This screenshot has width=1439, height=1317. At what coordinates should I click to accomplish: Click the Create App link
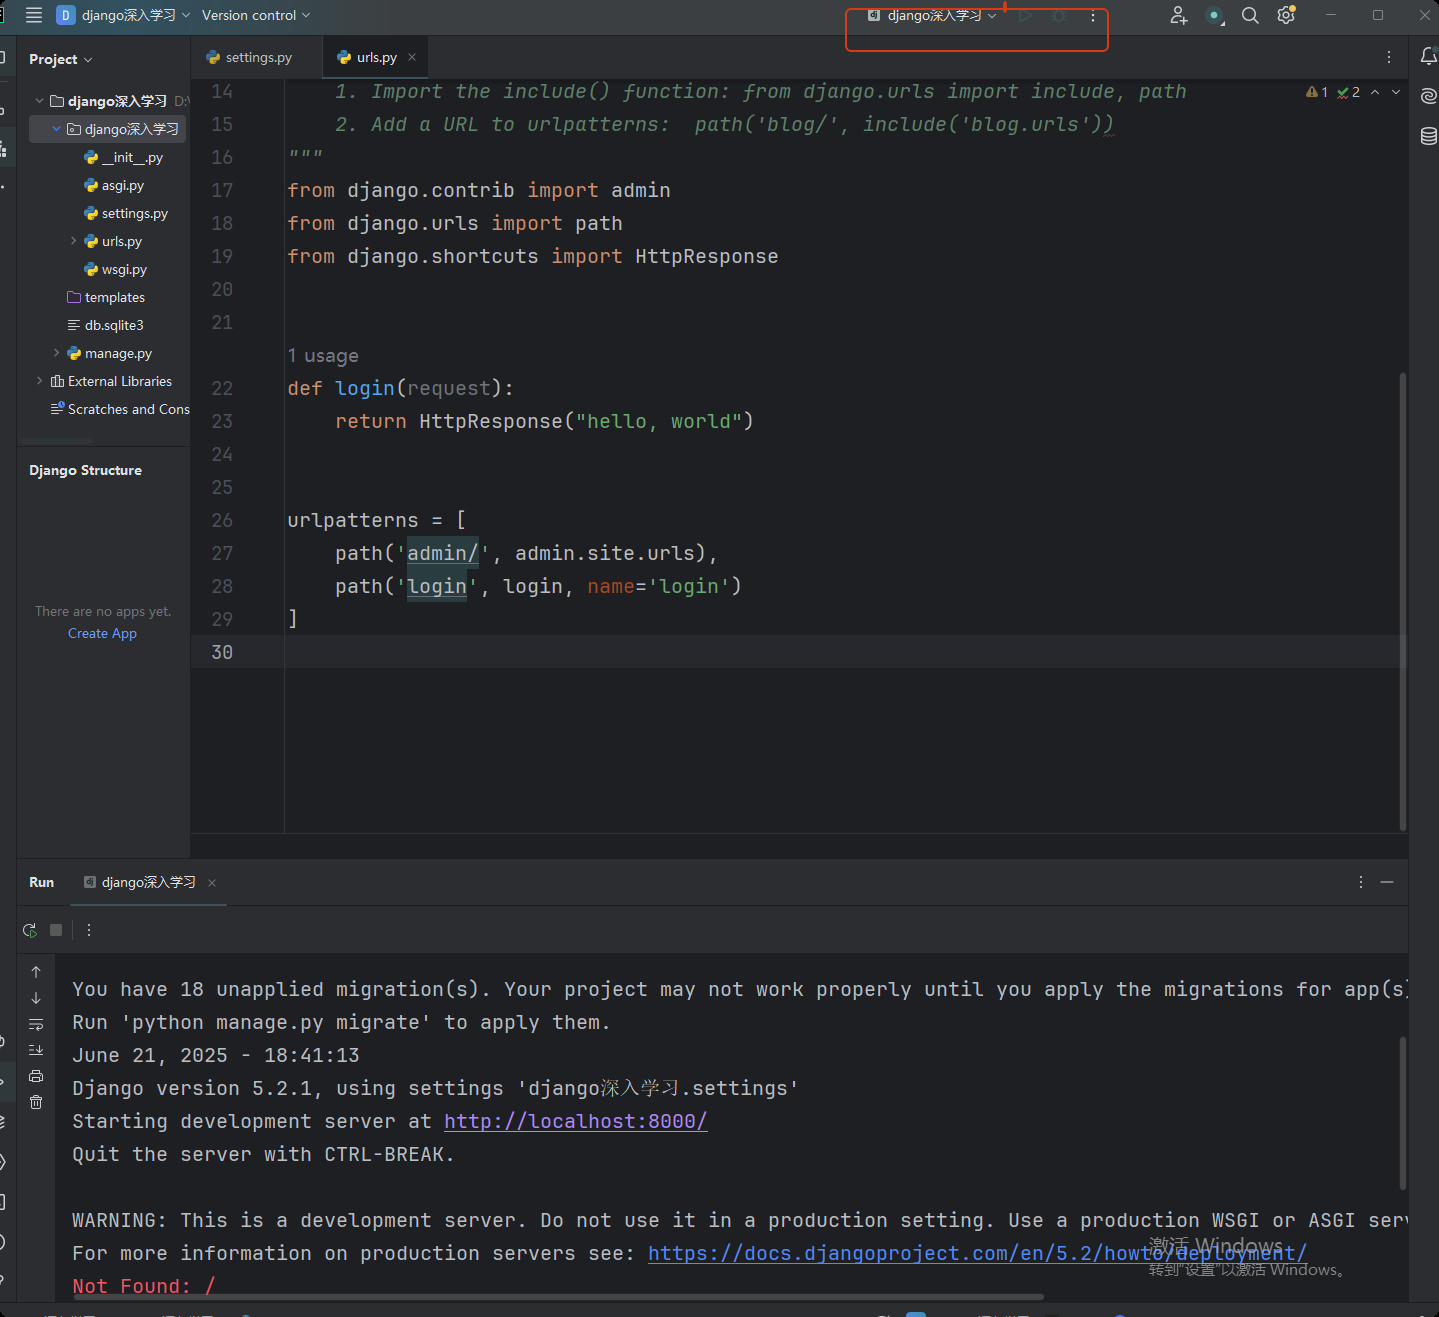pos(102,633)
